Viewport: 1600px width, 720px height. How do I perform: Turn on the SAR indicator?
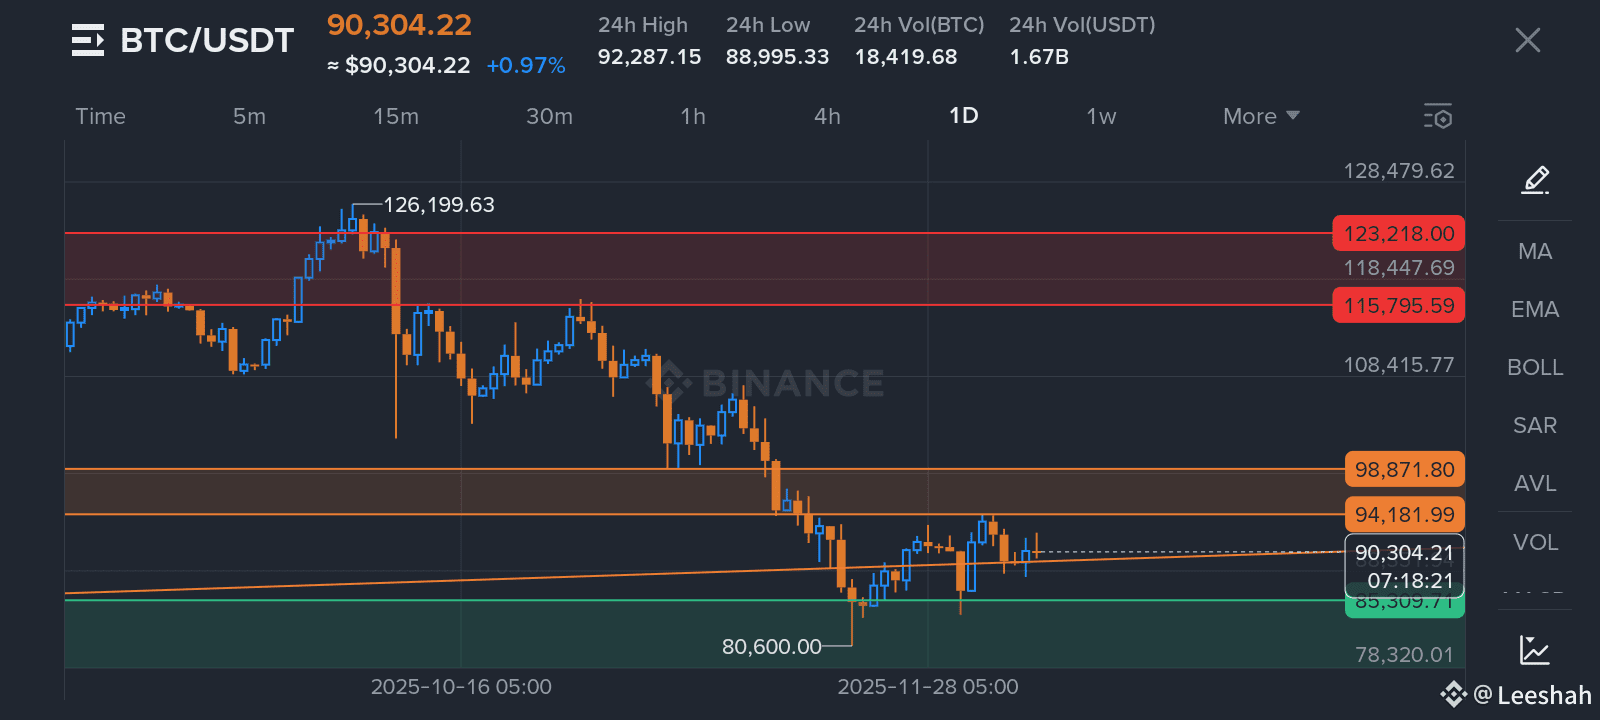1535,426
